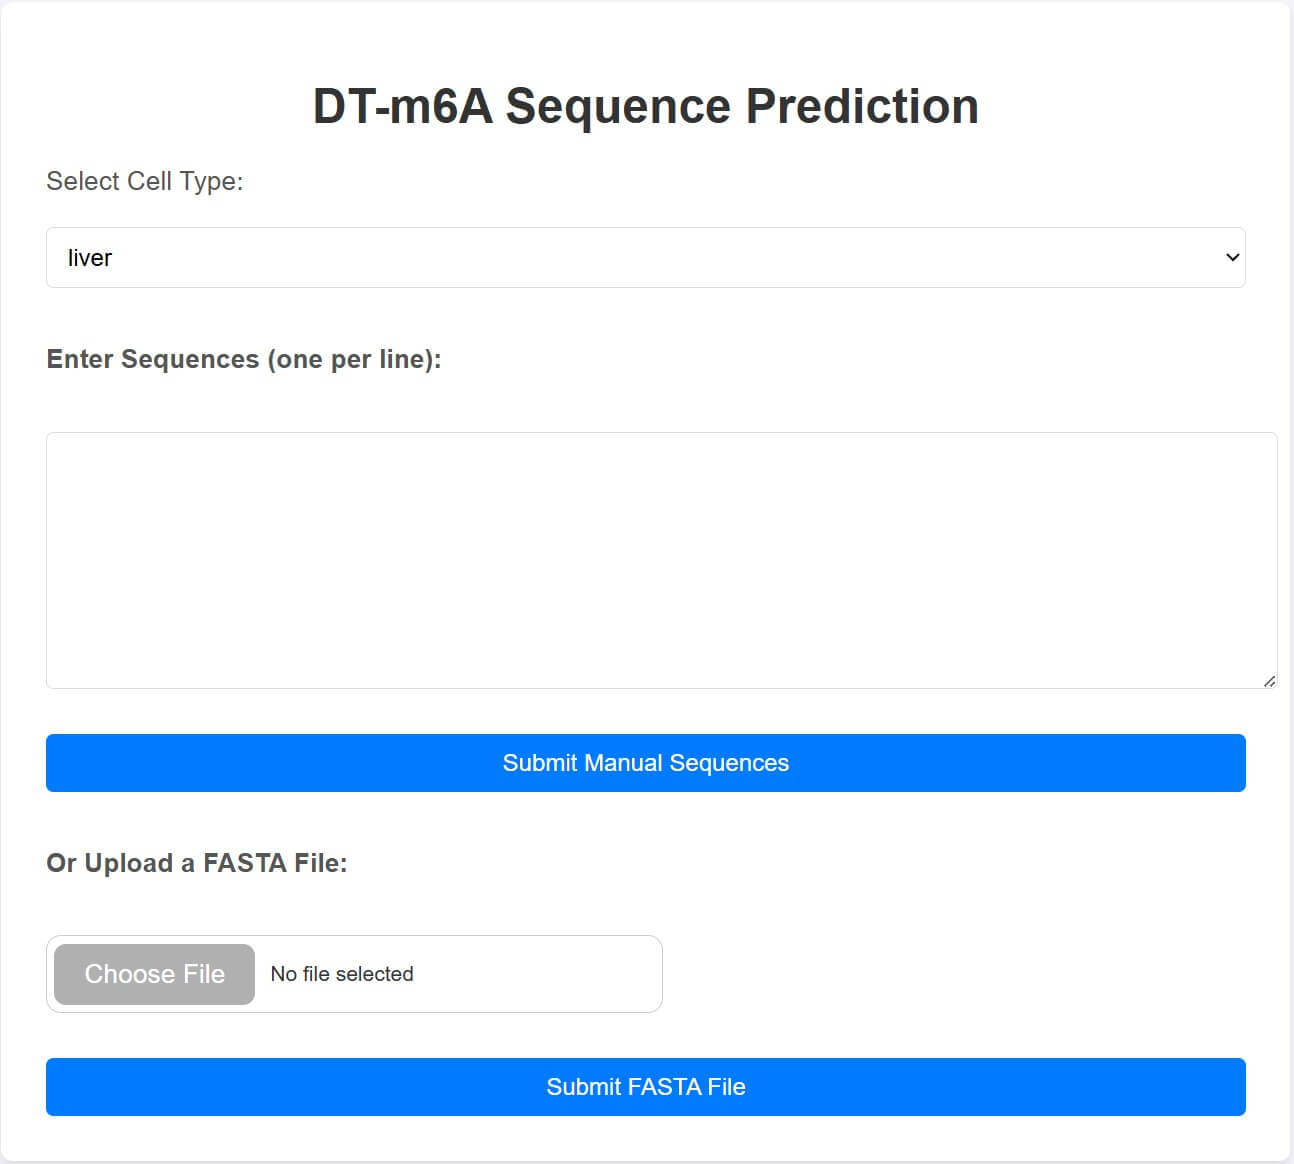This screenshot has width=1294, height=1164.
Task: Click the 'No file selected' text
Action: [x=342, y=974]
